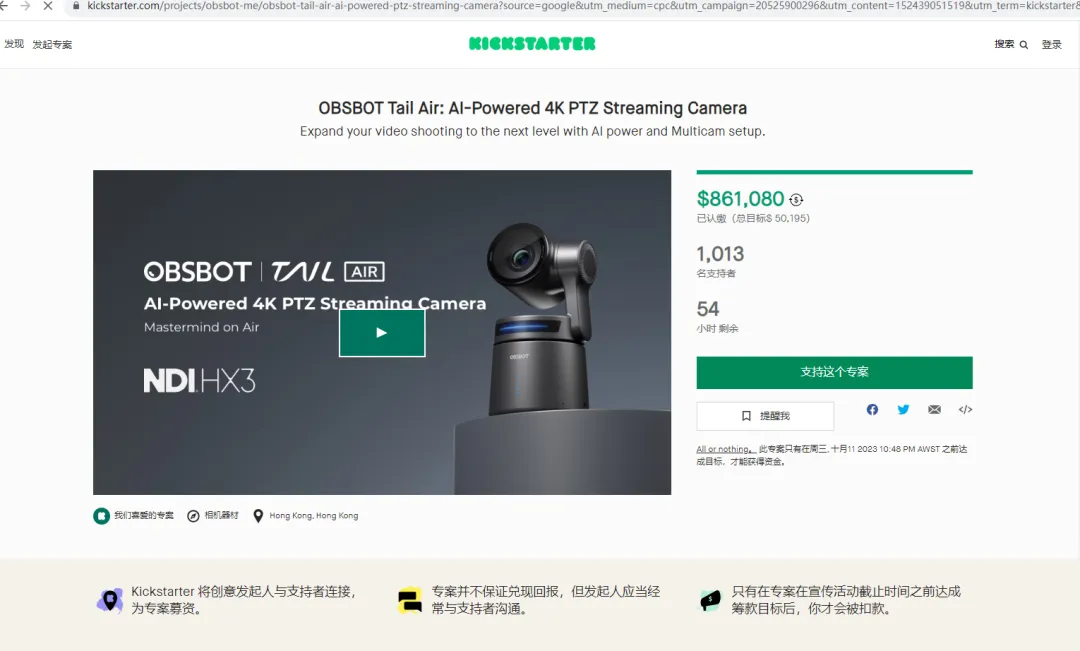Viewport: 1080px width, 651px height.
Task: Stop page loading in the browser
Action: point(48,6)
